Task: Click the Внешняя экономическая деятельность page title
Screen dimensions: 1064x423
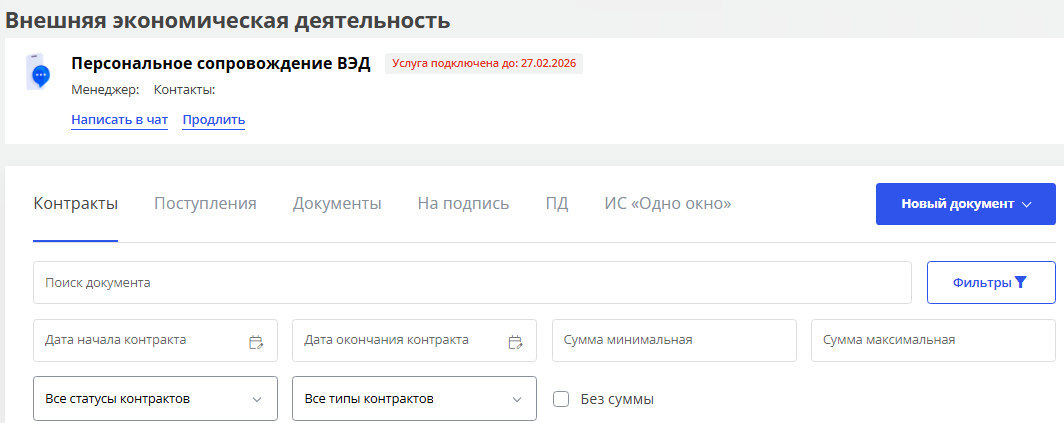Action: (x=228, y=20)
